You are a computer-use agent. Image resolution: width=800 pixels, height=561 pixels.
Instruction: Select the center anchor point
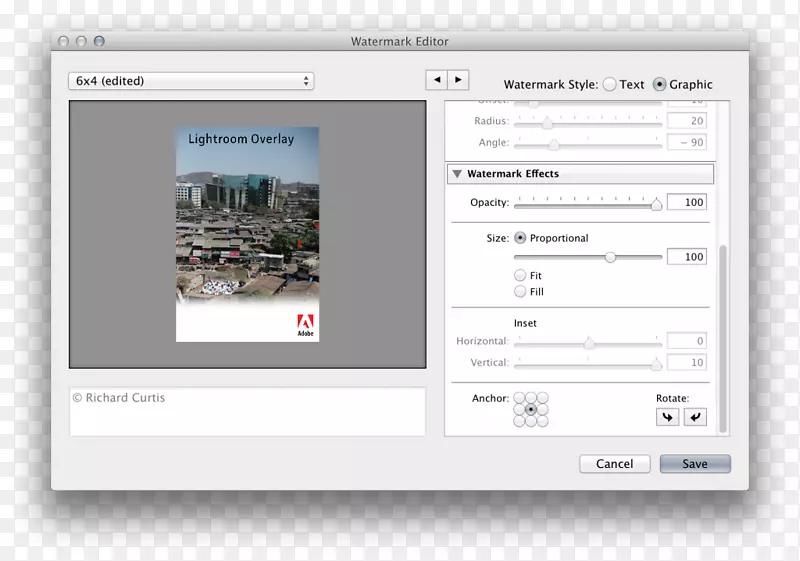(531, 409)
